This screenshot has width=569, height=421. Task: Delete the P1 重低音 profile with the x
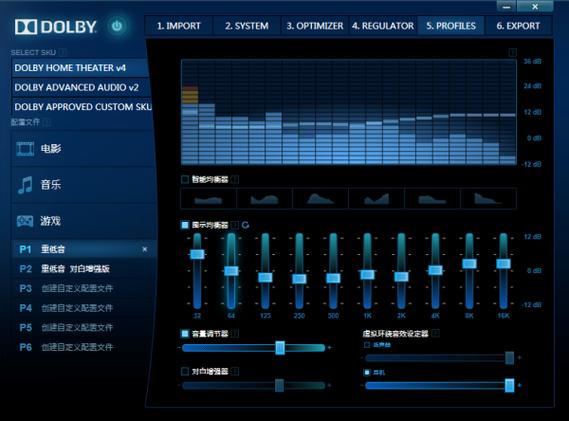tap(145, 249)
